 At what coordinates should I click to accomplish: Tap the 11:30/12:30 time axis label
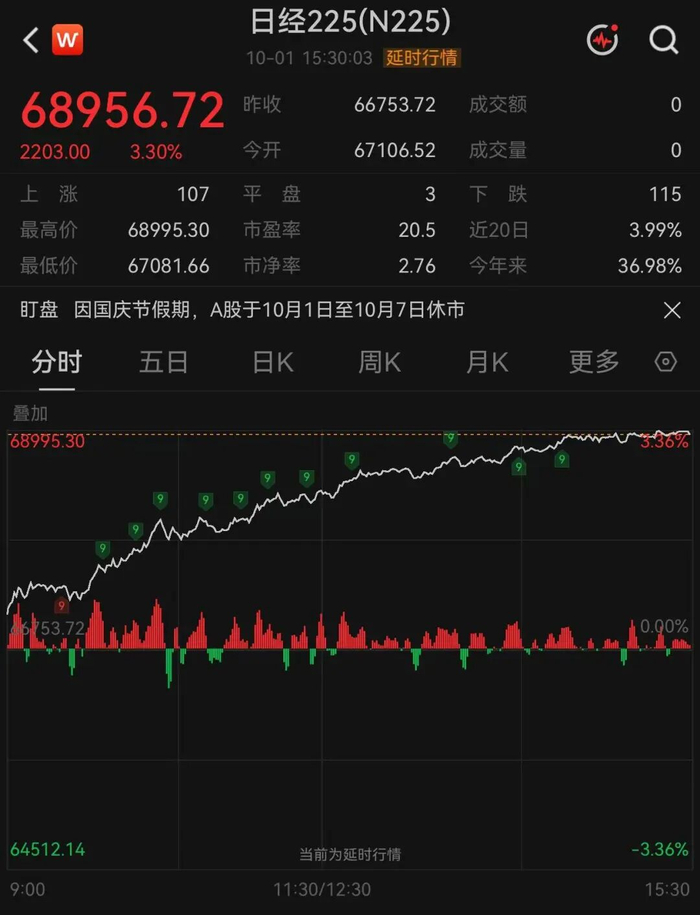pyautogui.click(x=322, y=889)
